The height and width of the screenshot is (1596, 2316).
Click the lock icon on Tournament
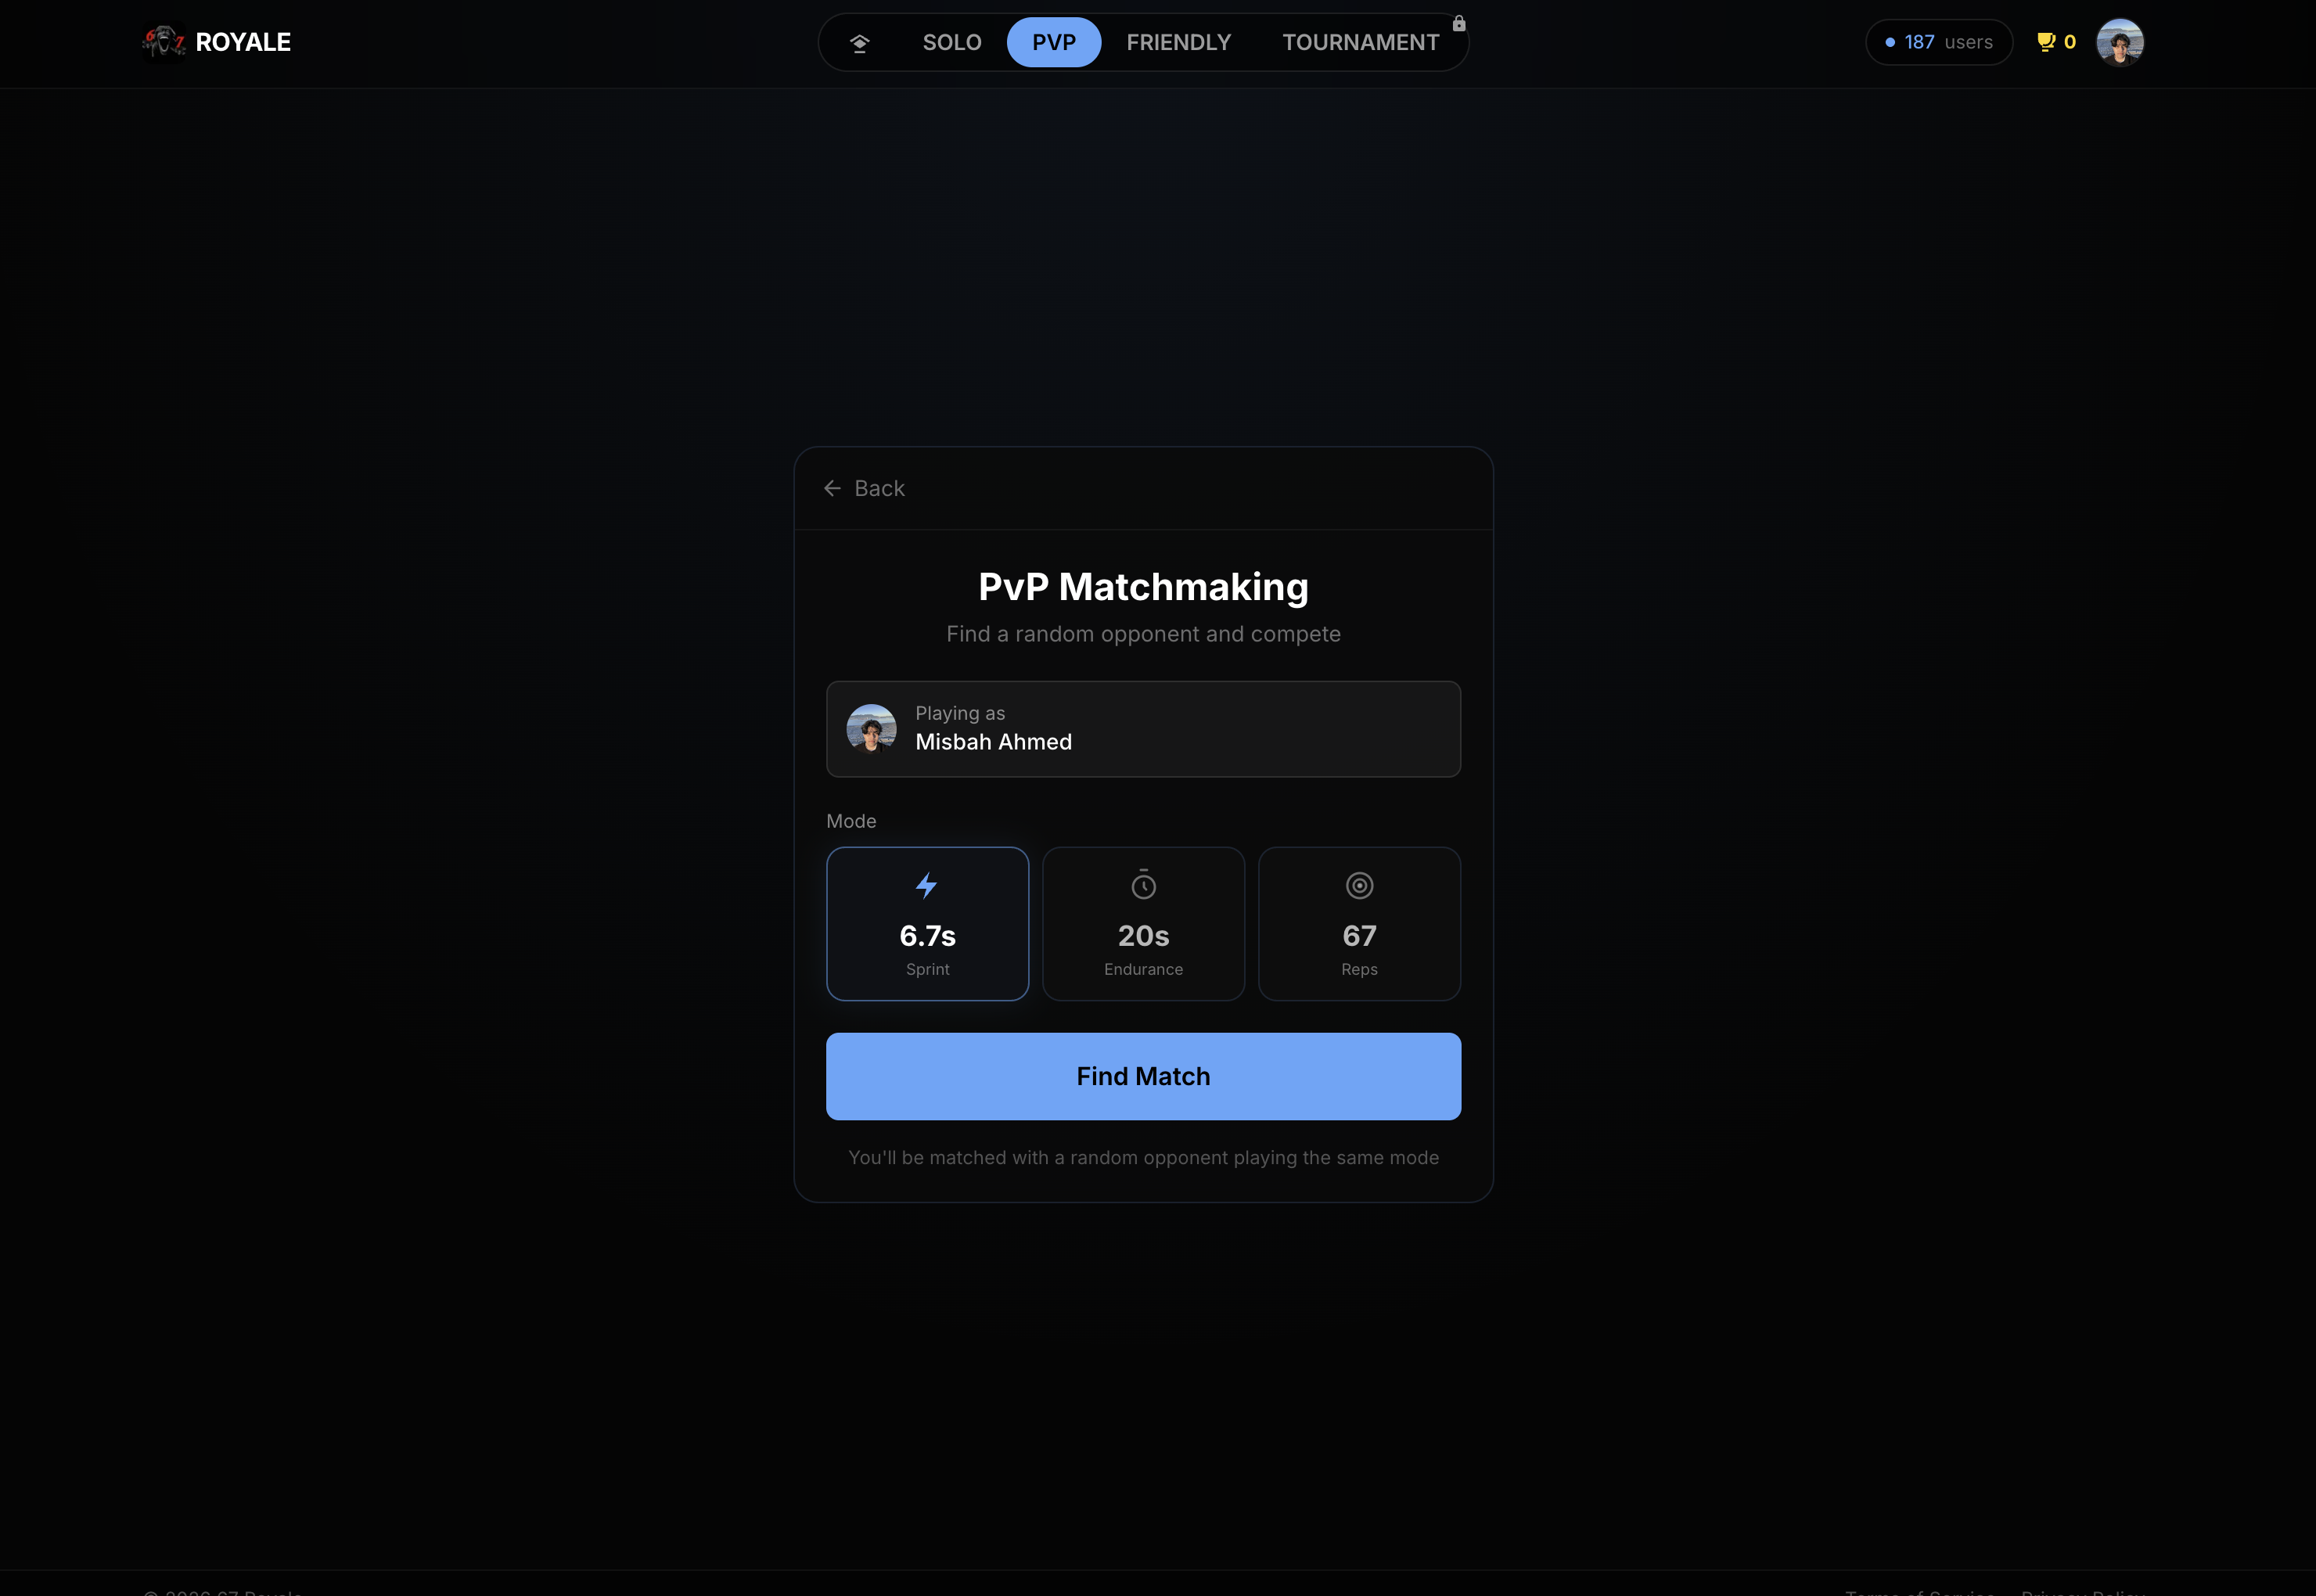click(1459, 23)
